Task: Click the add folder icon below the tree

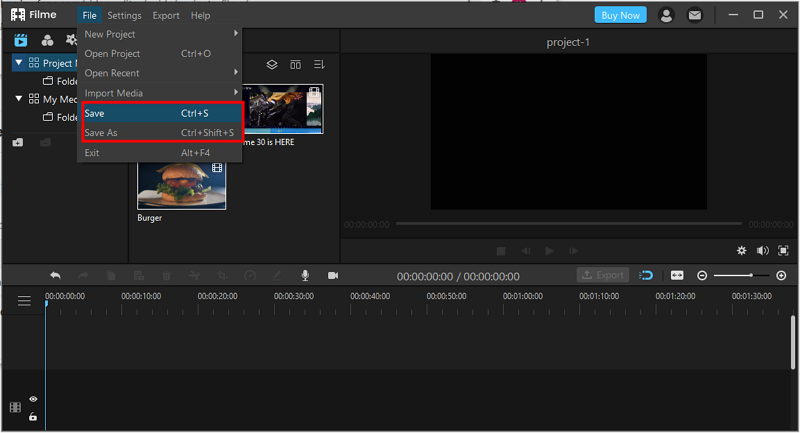Action: [x=18, y=142]
